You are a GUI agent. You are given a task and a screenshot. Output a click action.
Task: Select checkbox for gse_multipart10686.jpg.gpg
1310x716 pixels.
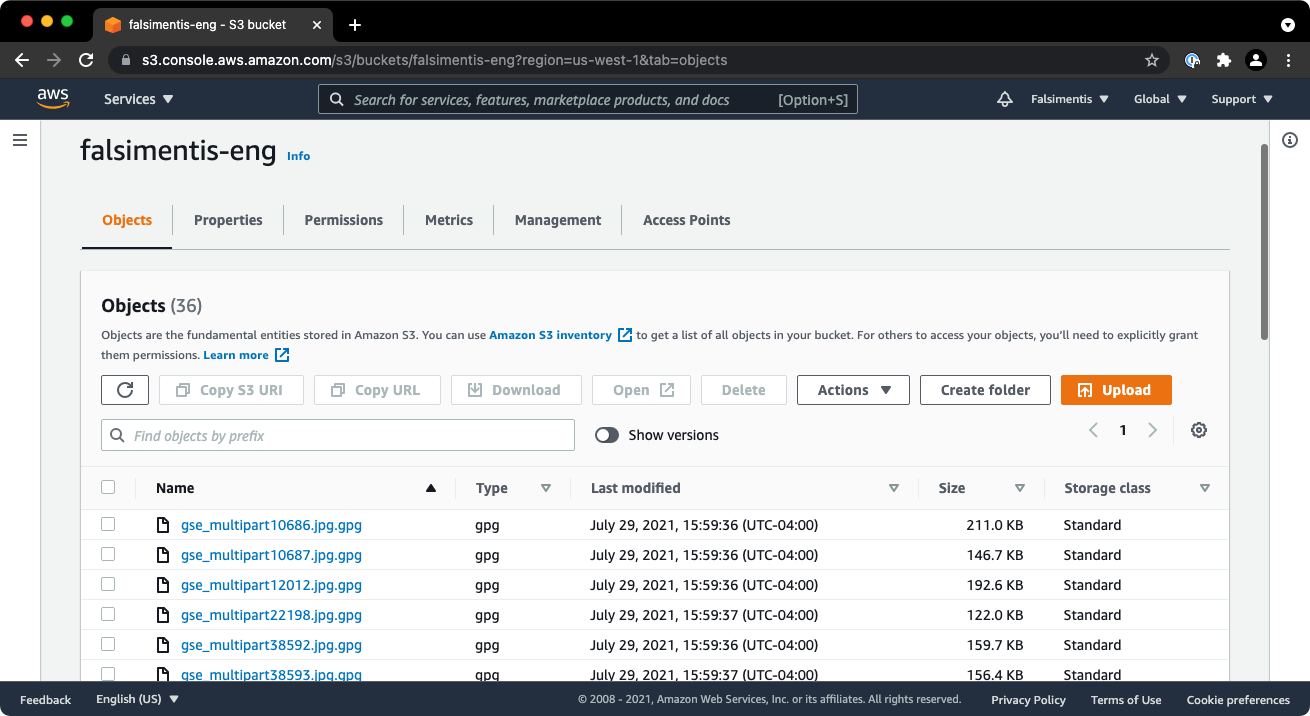[x=108, y=525]
